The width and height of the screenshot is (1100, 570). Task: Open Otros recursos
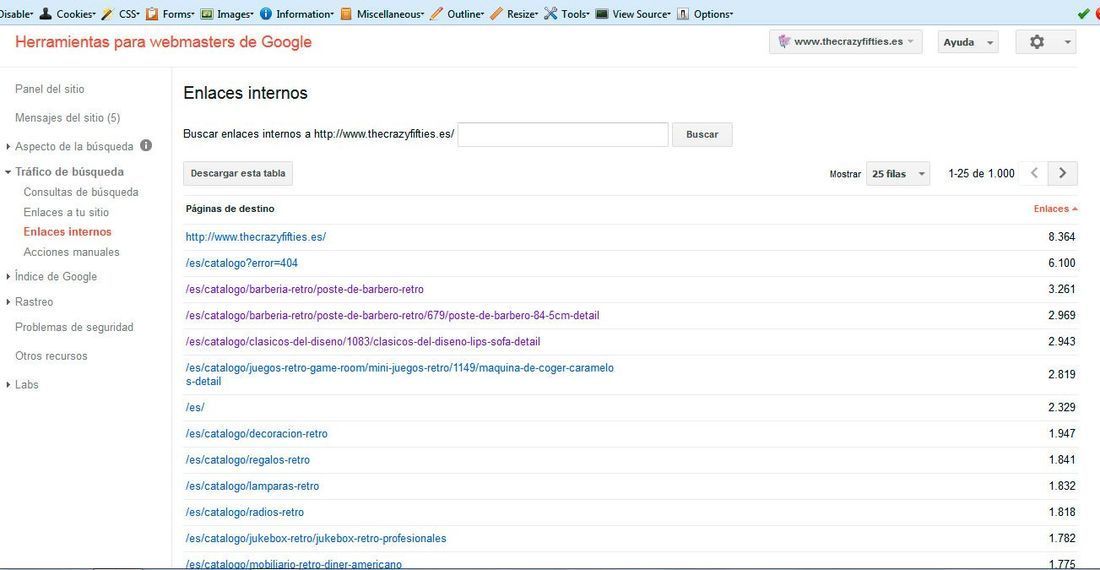coord(51,355)
